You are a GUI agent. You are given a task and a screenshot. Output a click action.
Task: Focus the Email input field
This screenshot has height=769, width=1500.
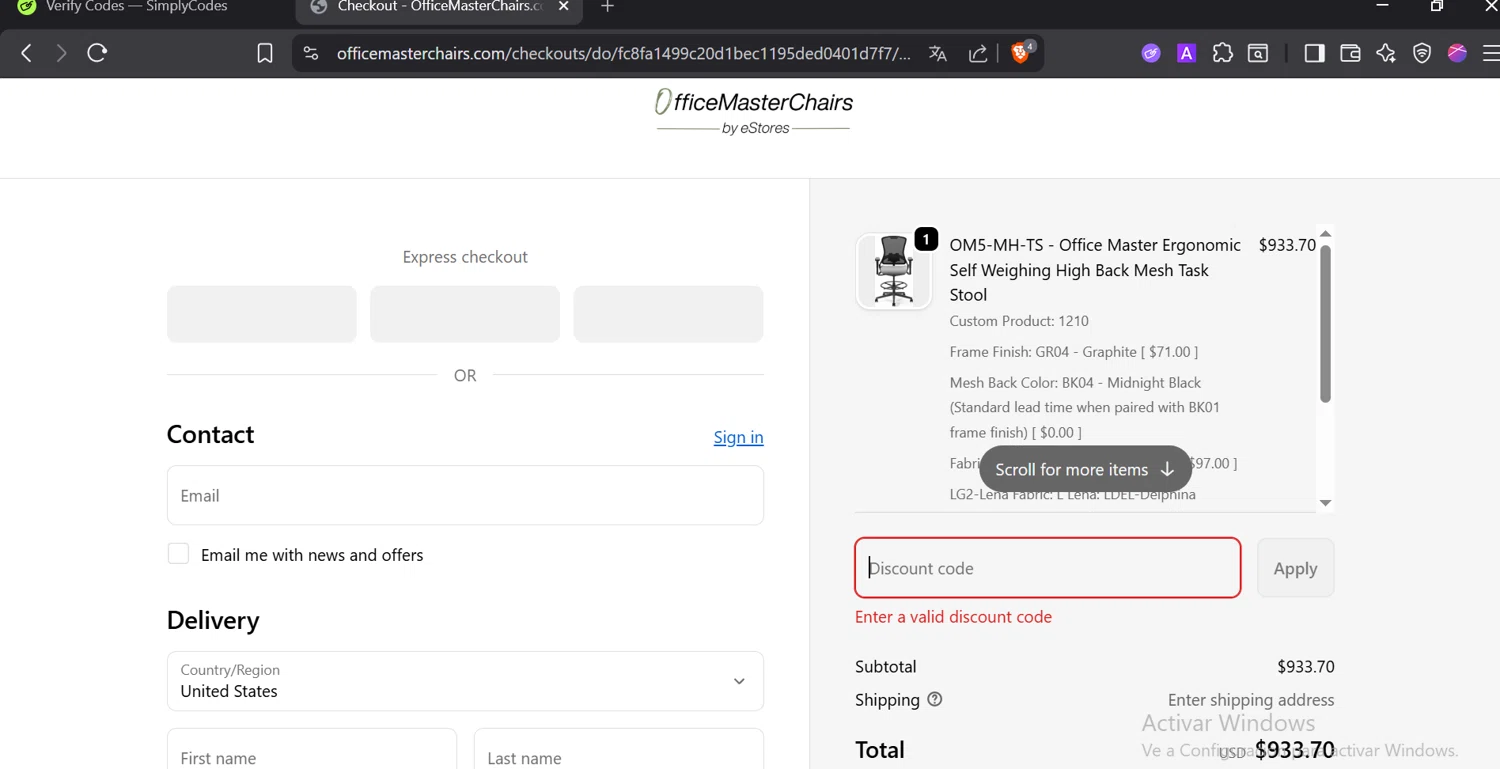pyautogui.click(x=465, y=495)
